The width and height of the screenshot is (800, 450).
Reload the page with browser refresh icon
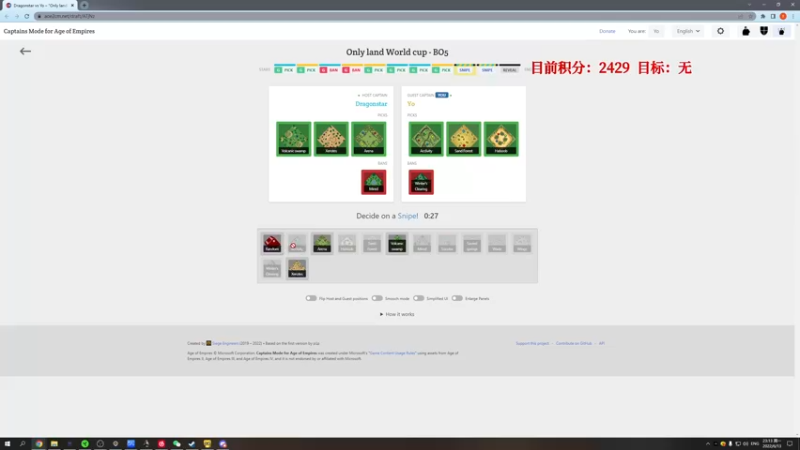pyautogui.click(x=27, y=16)
